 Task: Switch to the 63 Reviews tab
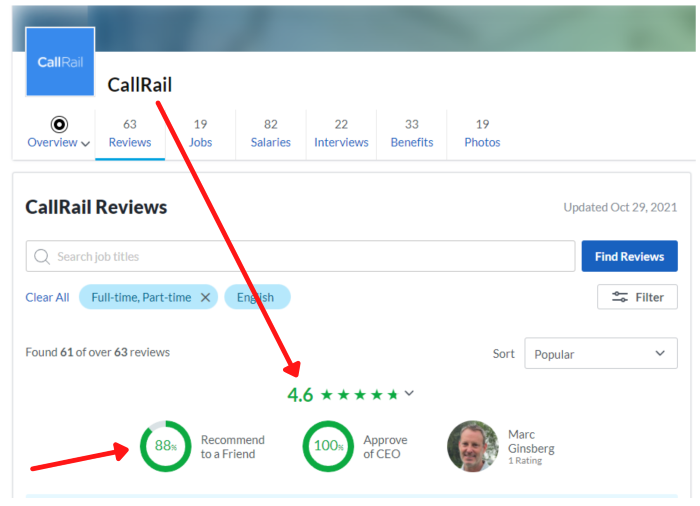[130, 134]
